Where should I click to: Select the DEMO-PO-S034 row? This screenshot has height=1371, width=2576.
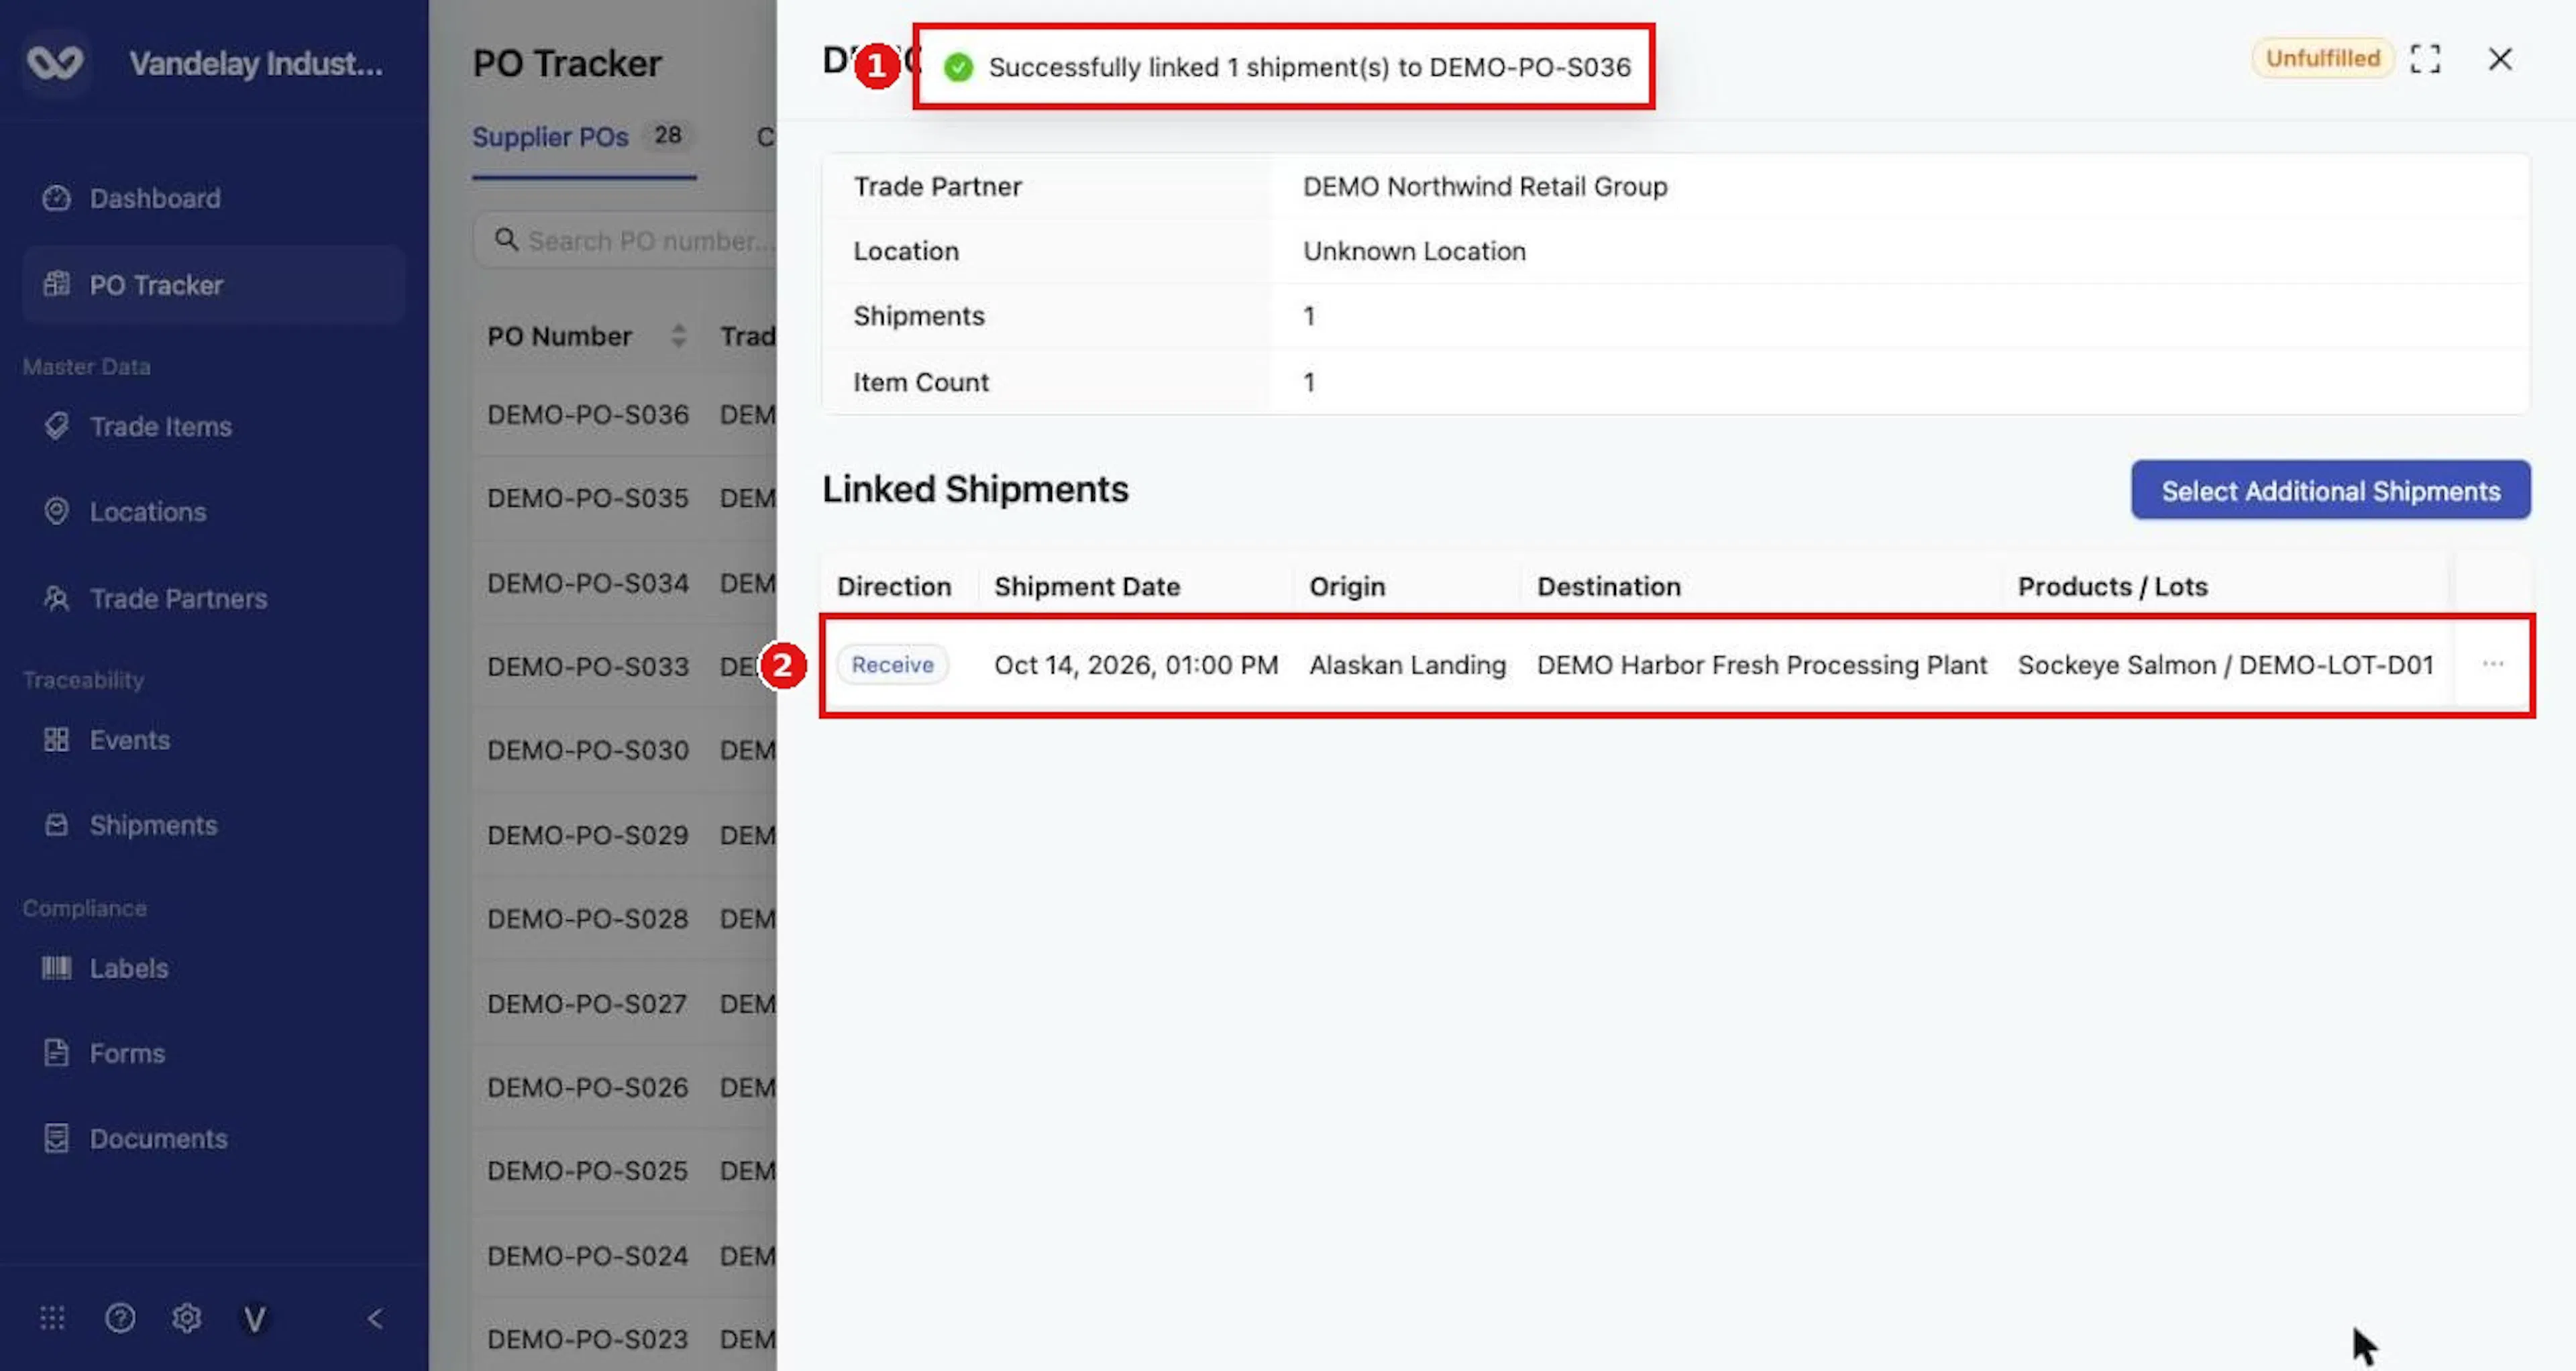click(624, 583)
